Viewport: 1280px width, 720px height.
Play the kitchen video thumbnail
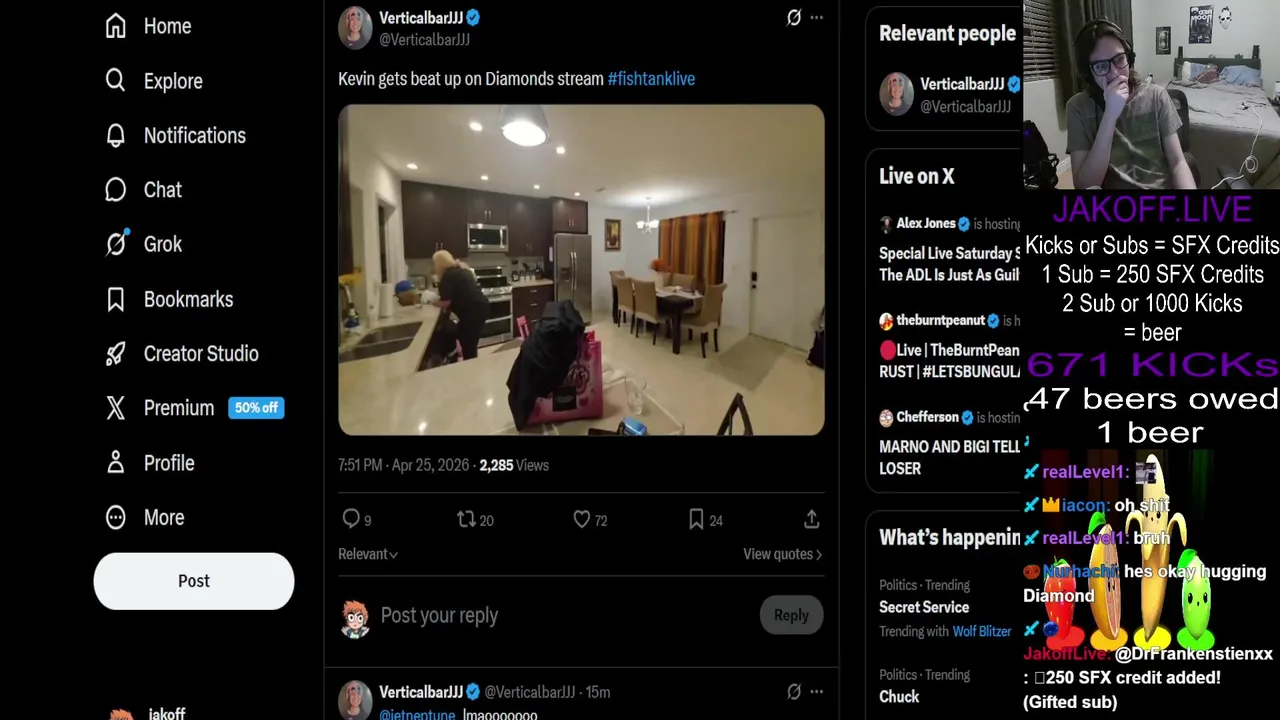click(581, 270)
